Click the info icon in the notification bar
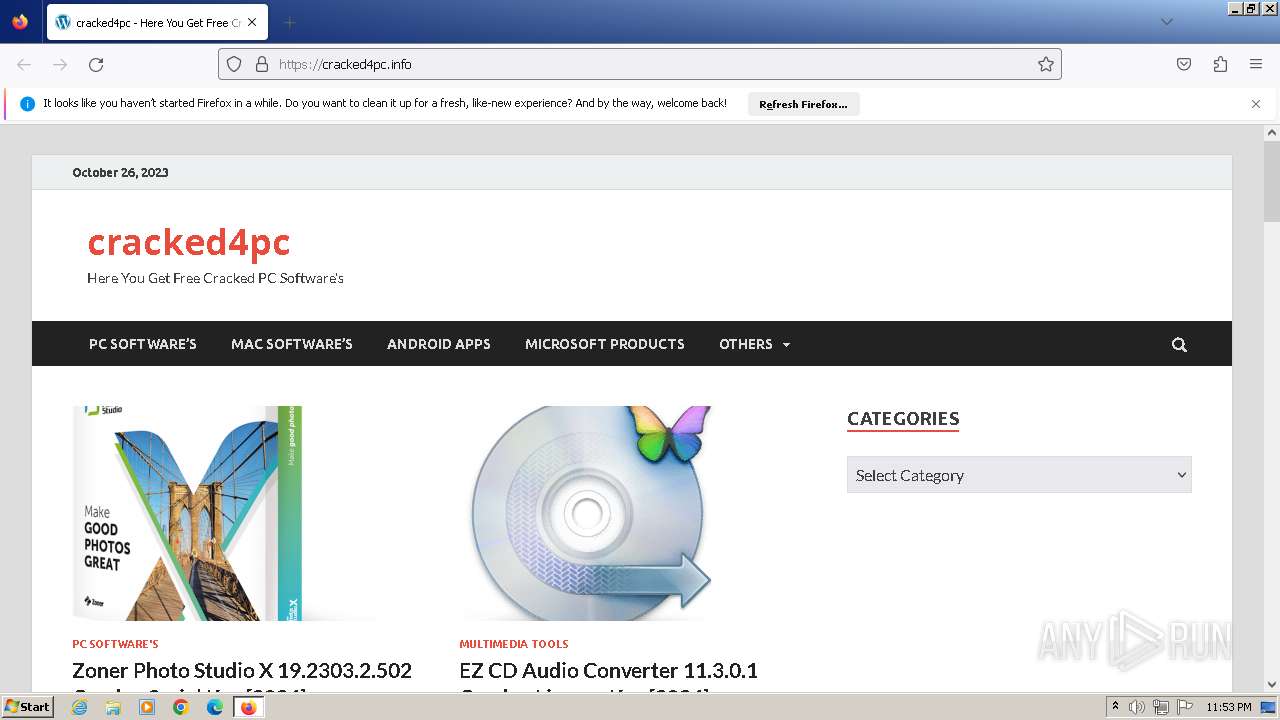The height and width of the screenshot is (720, 1280). (27, 104)
